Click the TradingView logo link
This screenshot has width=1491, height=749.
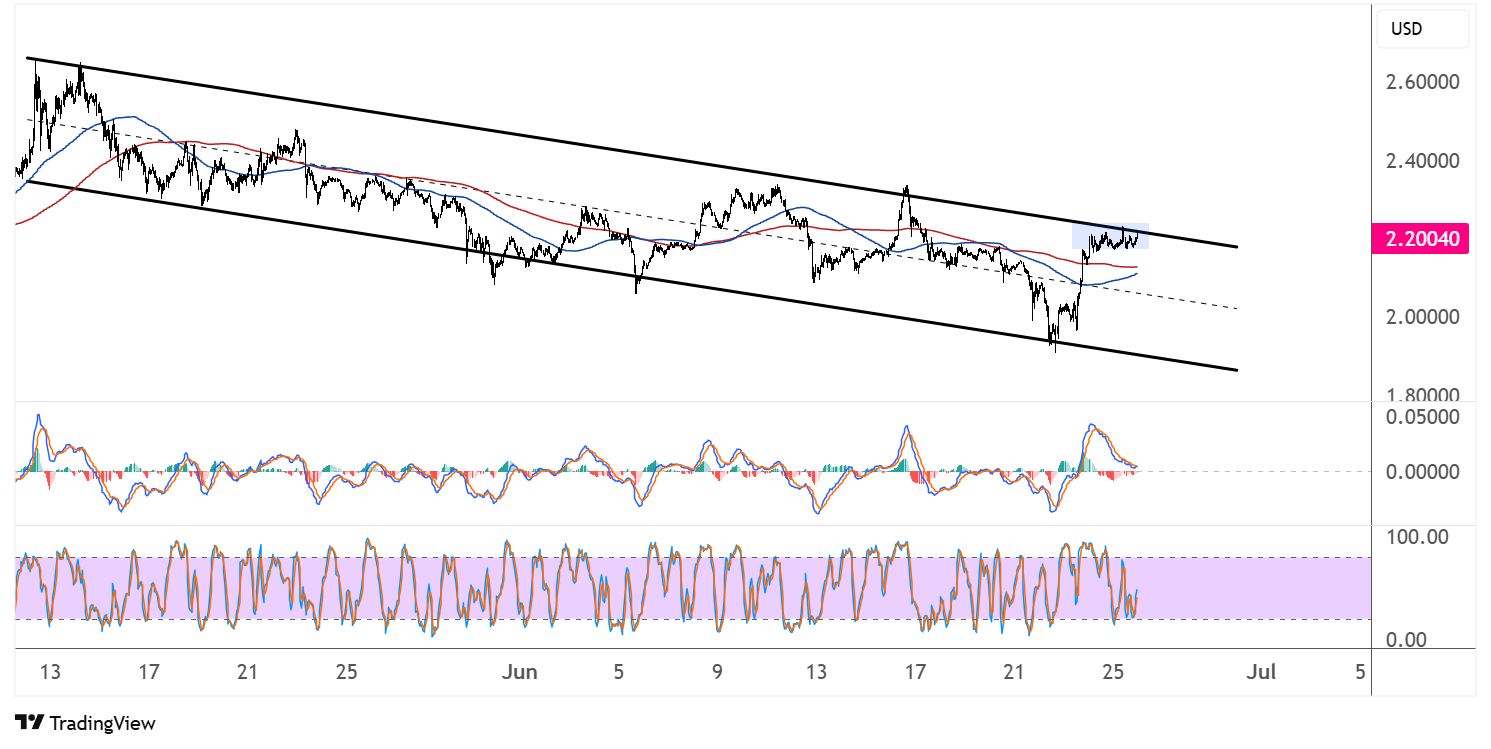click(86, 722)
